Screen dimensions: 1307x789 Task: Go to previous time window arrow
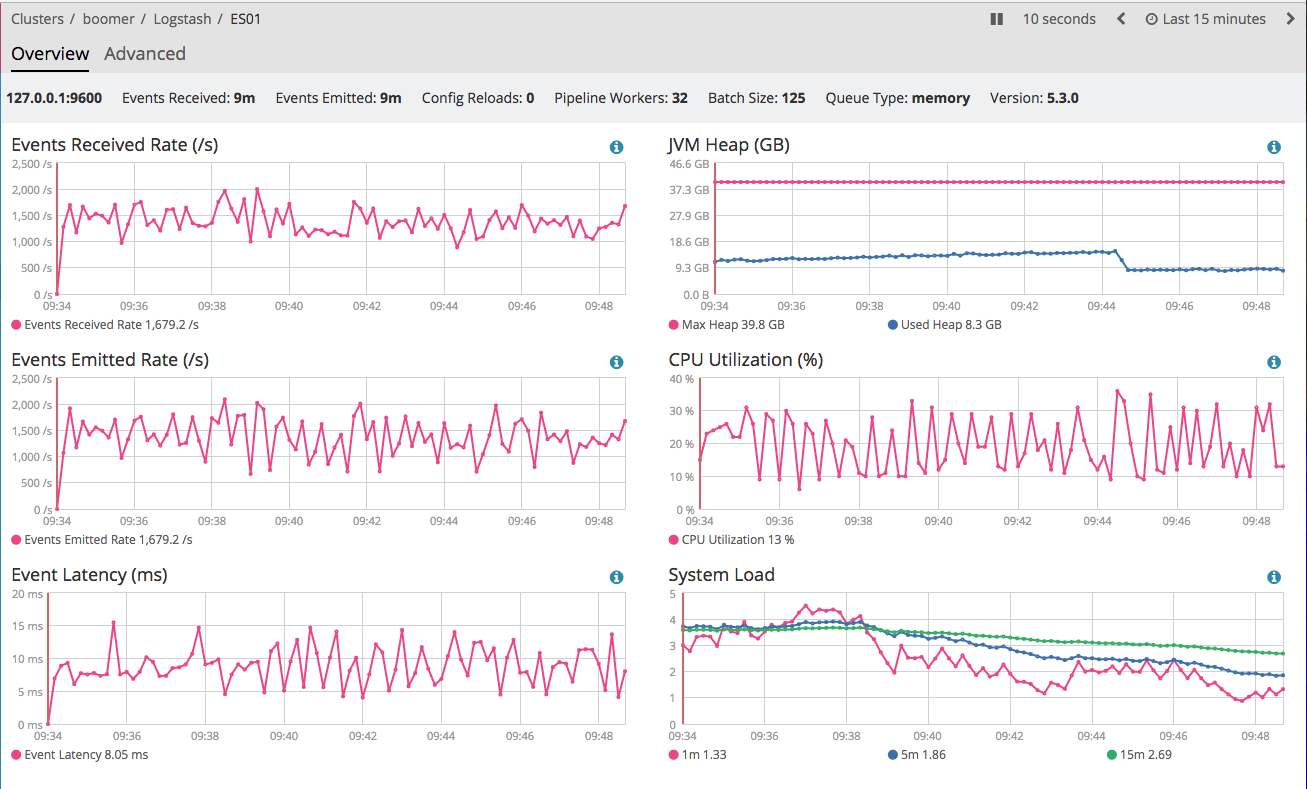click(1121, 19)
